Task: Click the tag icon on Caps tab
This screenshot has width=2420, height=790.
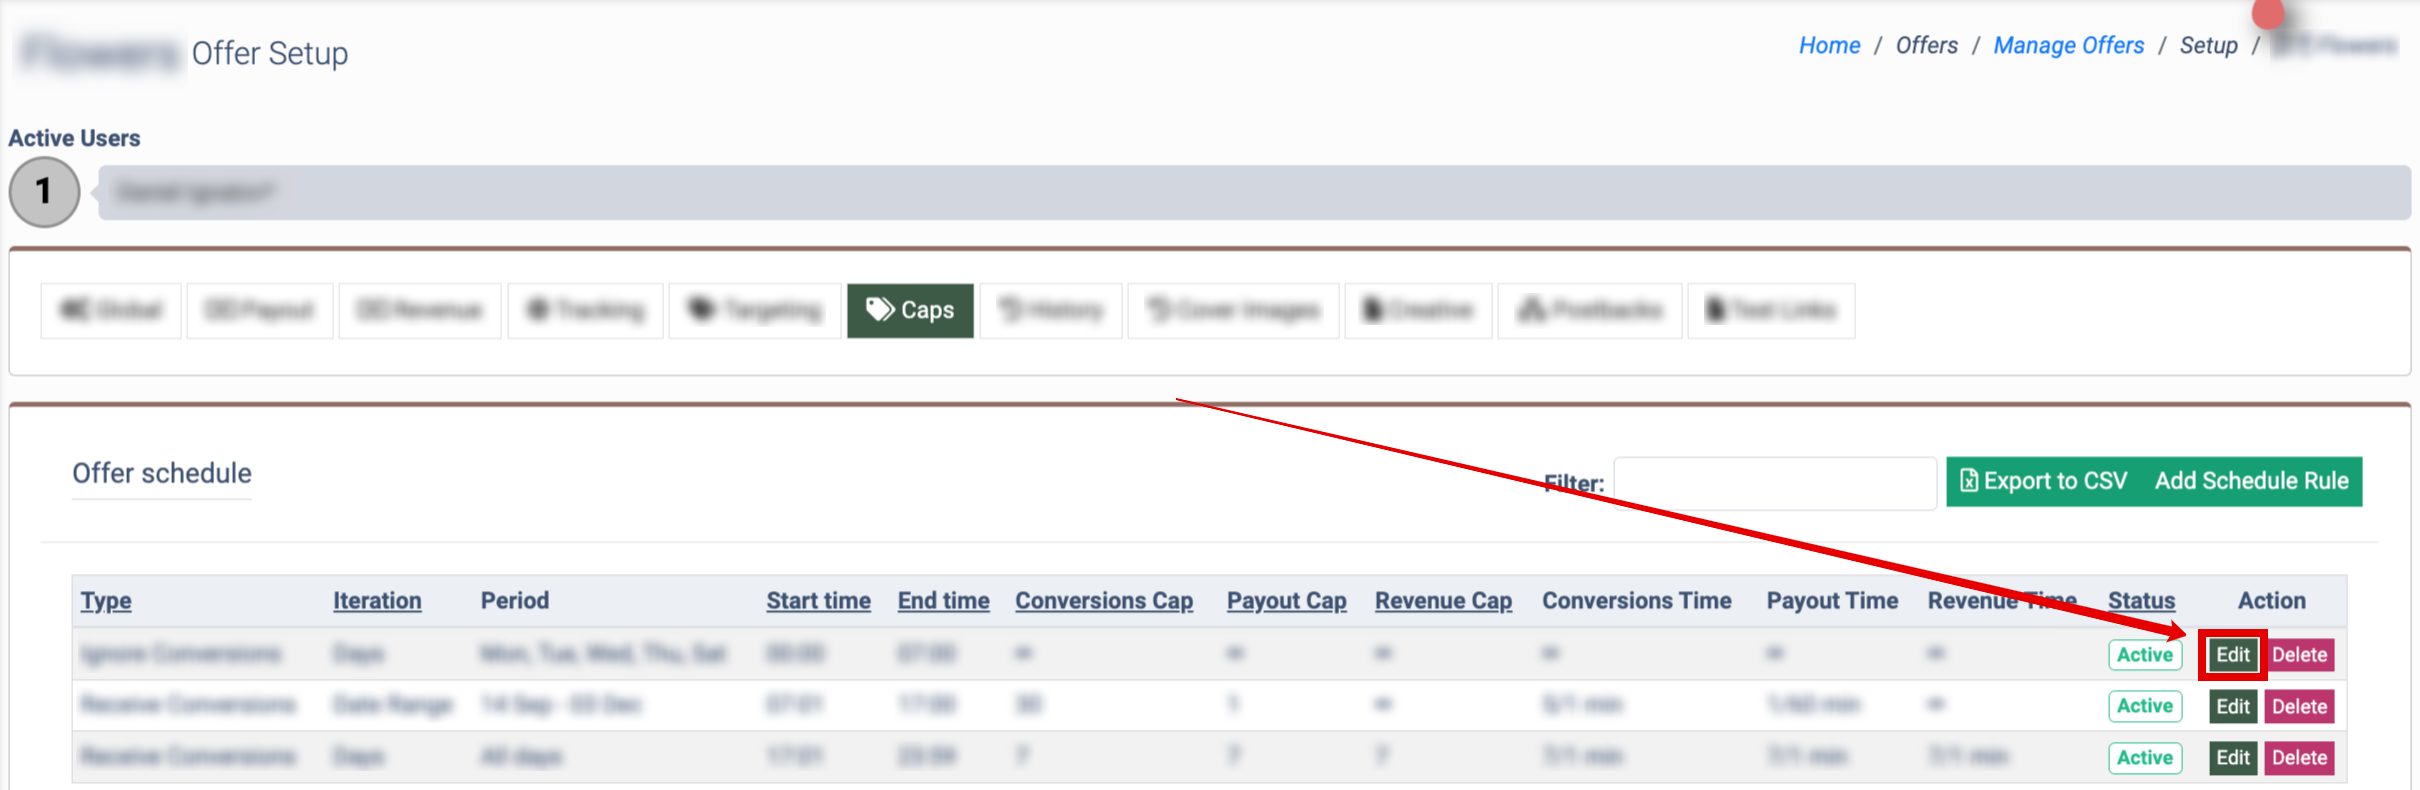Action: click(x=879, y=310)
